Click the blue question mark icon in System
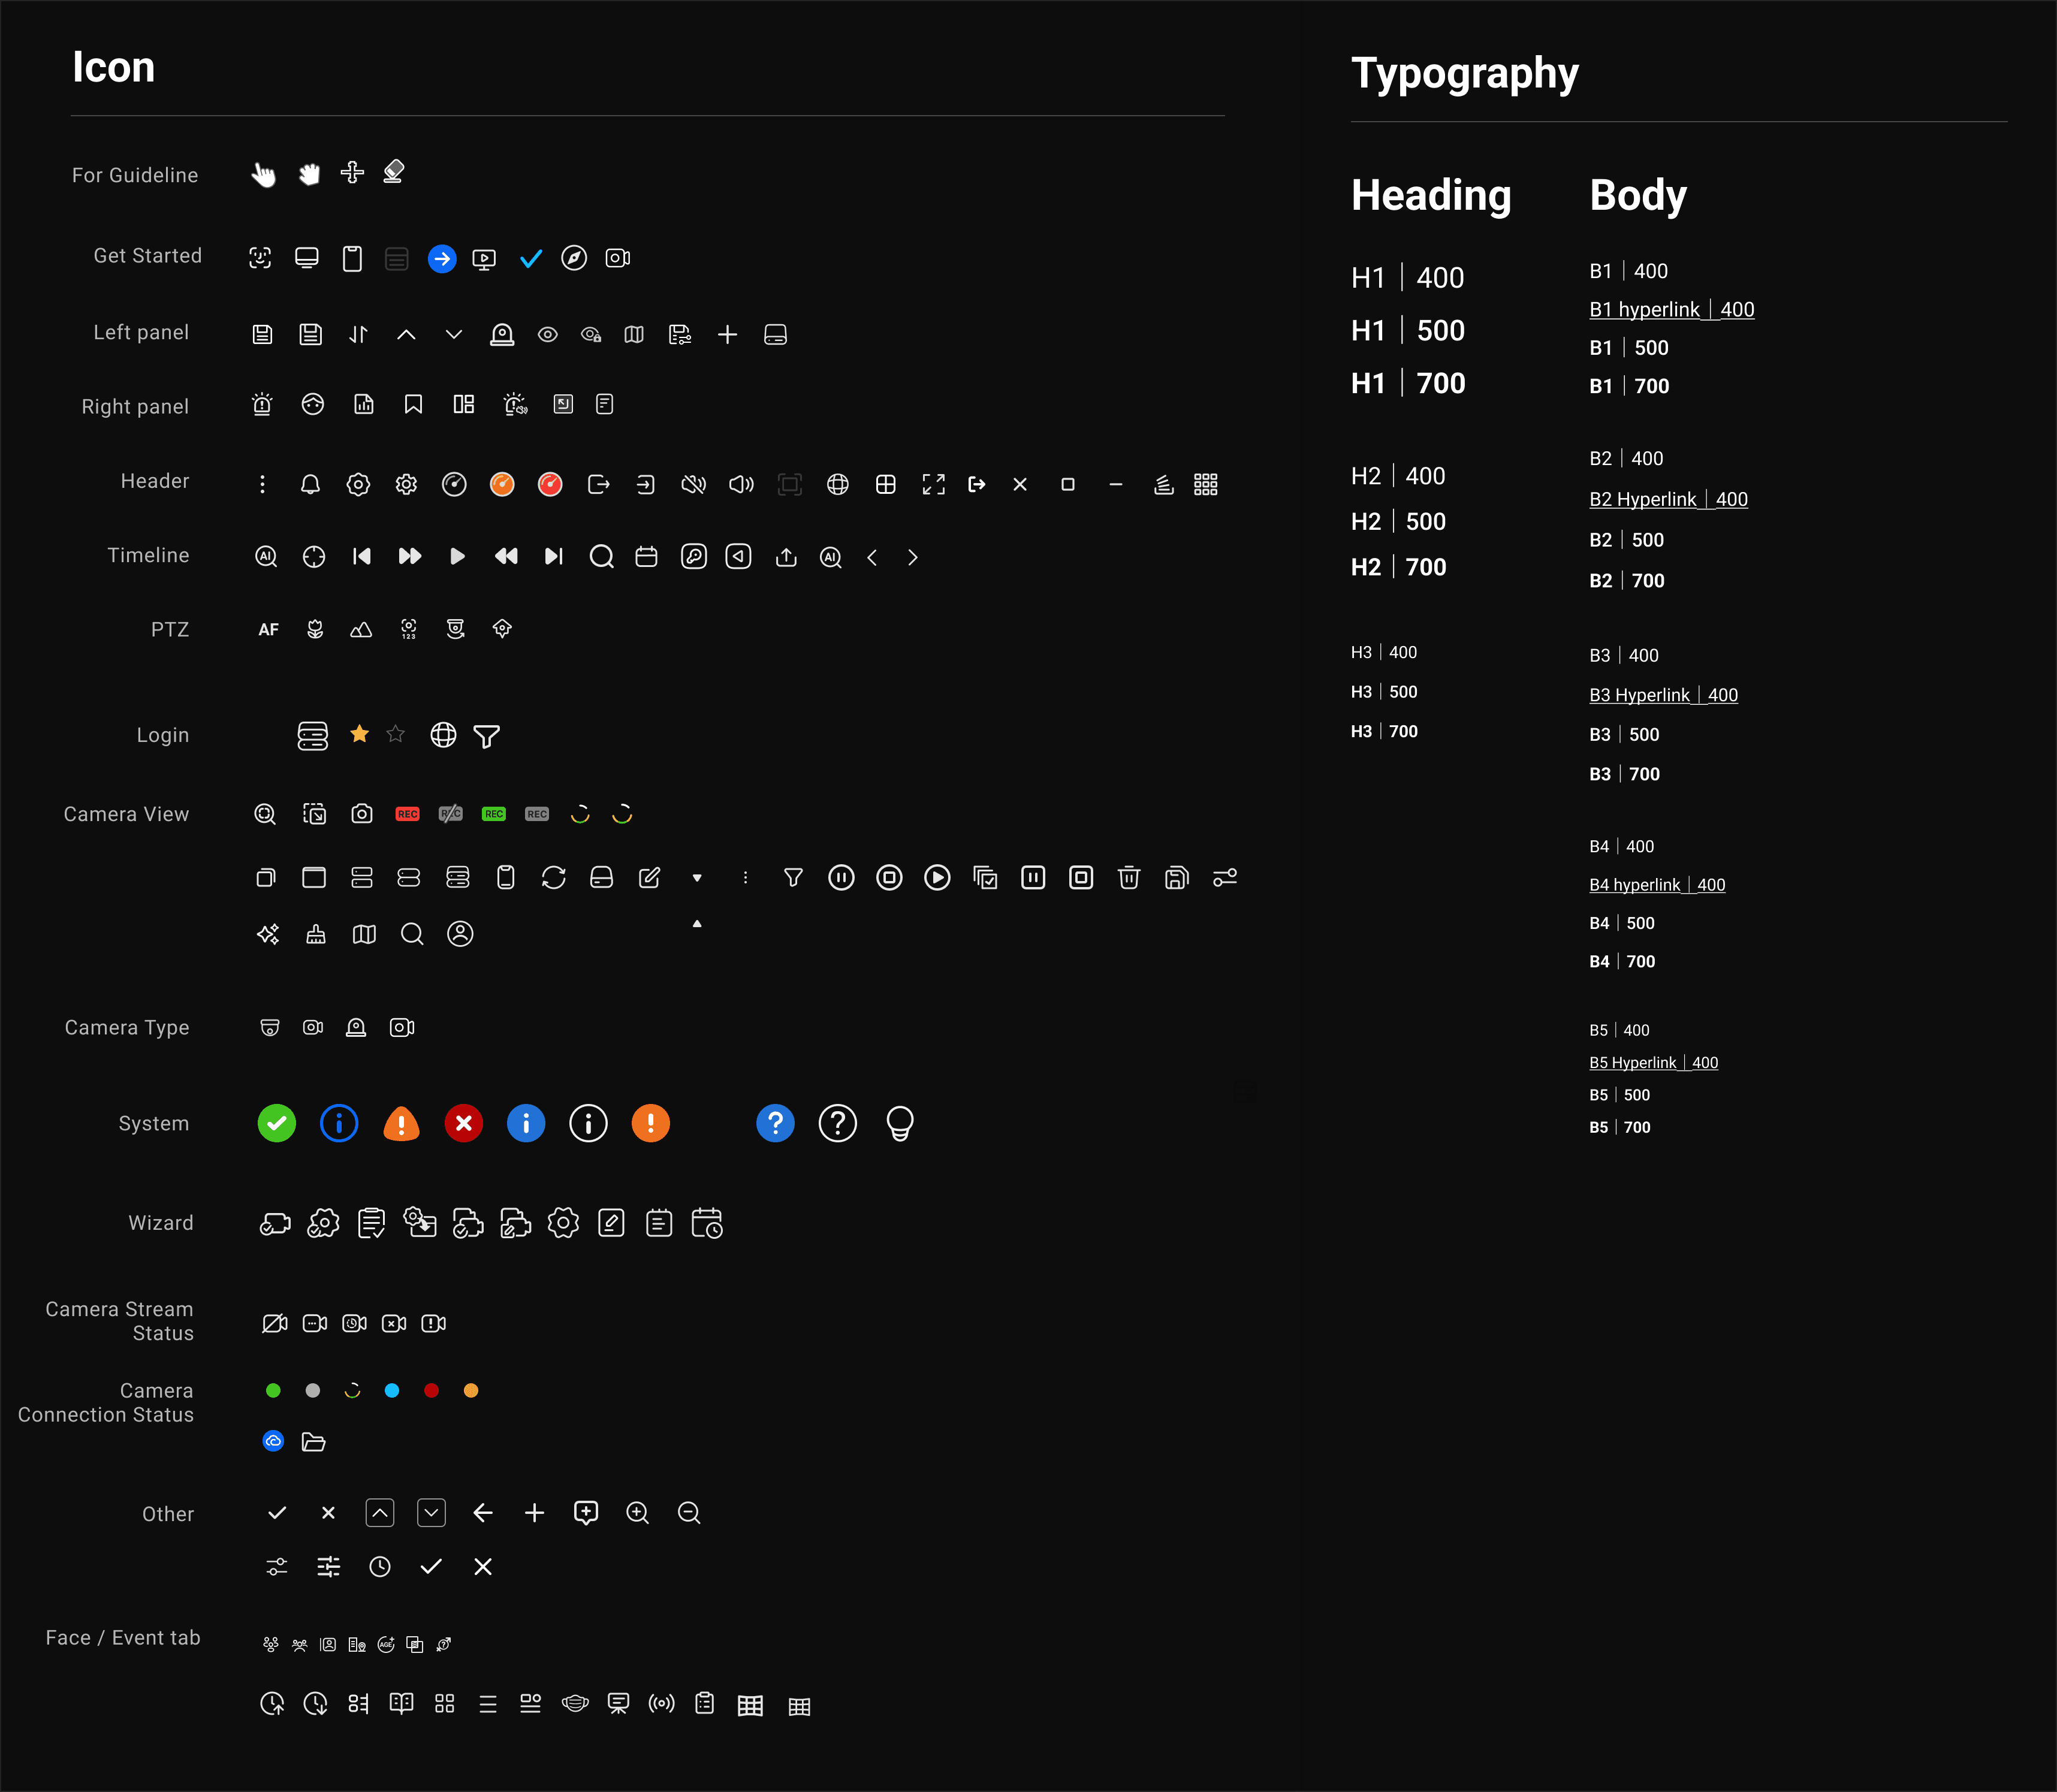Viewport: 2057px width, 1792px height. (x=775, y=1124)
